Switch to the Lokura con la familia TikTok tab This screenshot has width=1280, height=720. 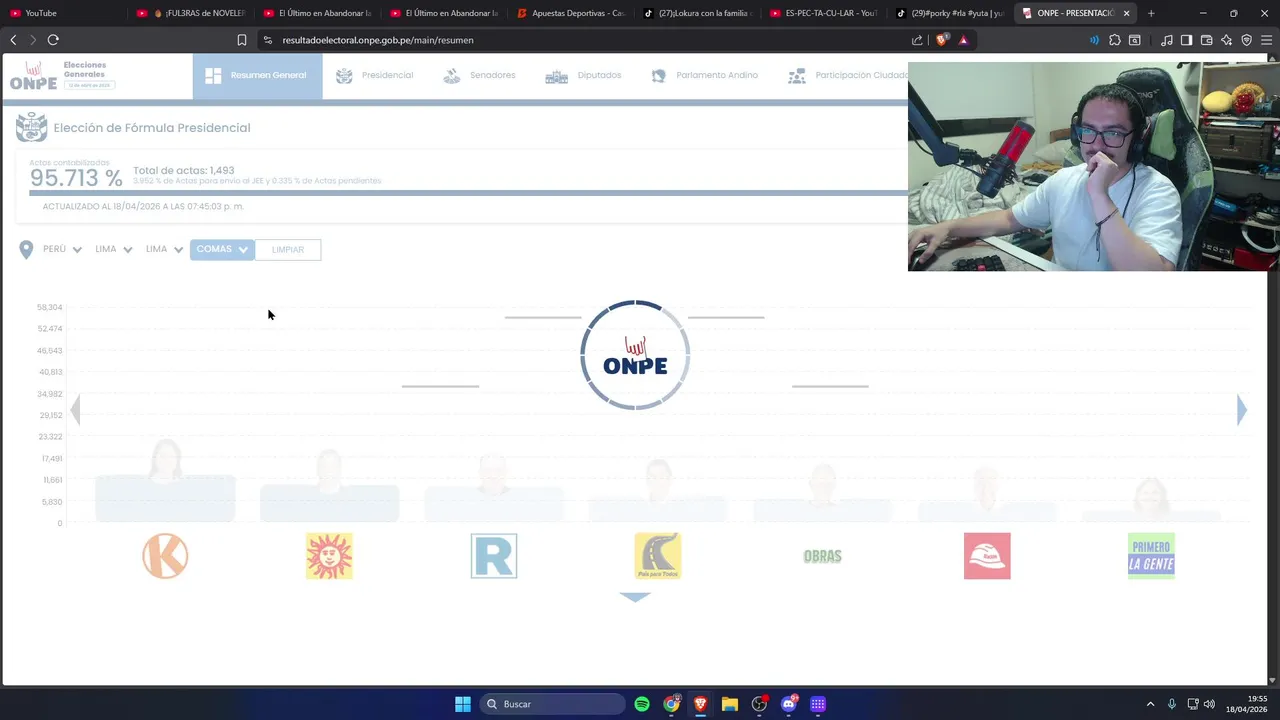pos(698,13)
